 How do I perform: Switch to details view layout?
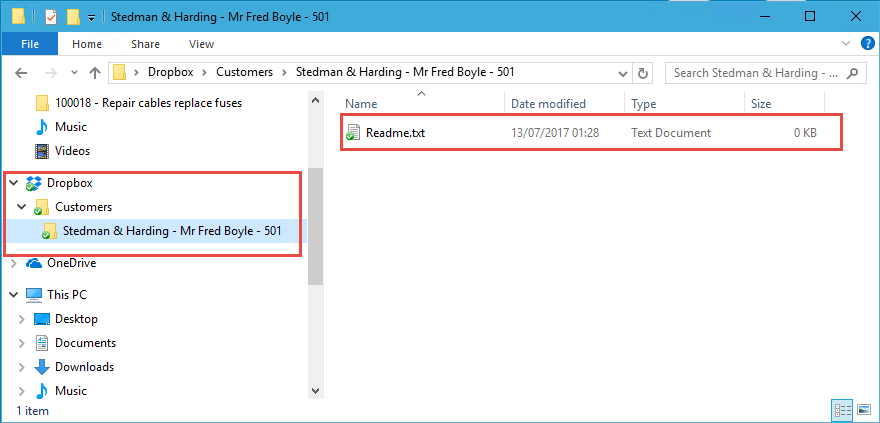[x=840, y=411]
